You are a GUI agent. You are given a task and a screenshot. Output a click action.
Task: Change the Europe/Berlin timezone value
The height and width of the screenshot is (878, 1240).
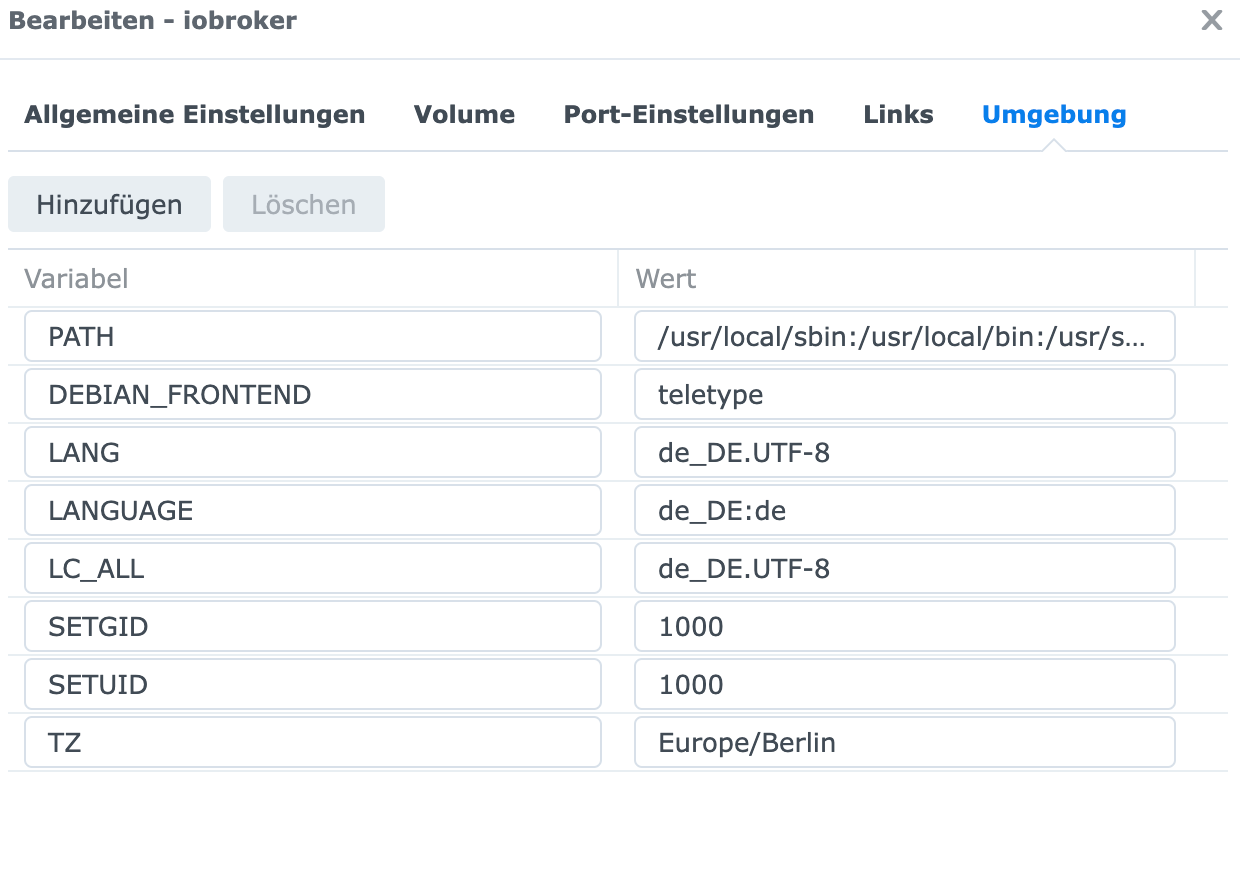click(904, 743)
